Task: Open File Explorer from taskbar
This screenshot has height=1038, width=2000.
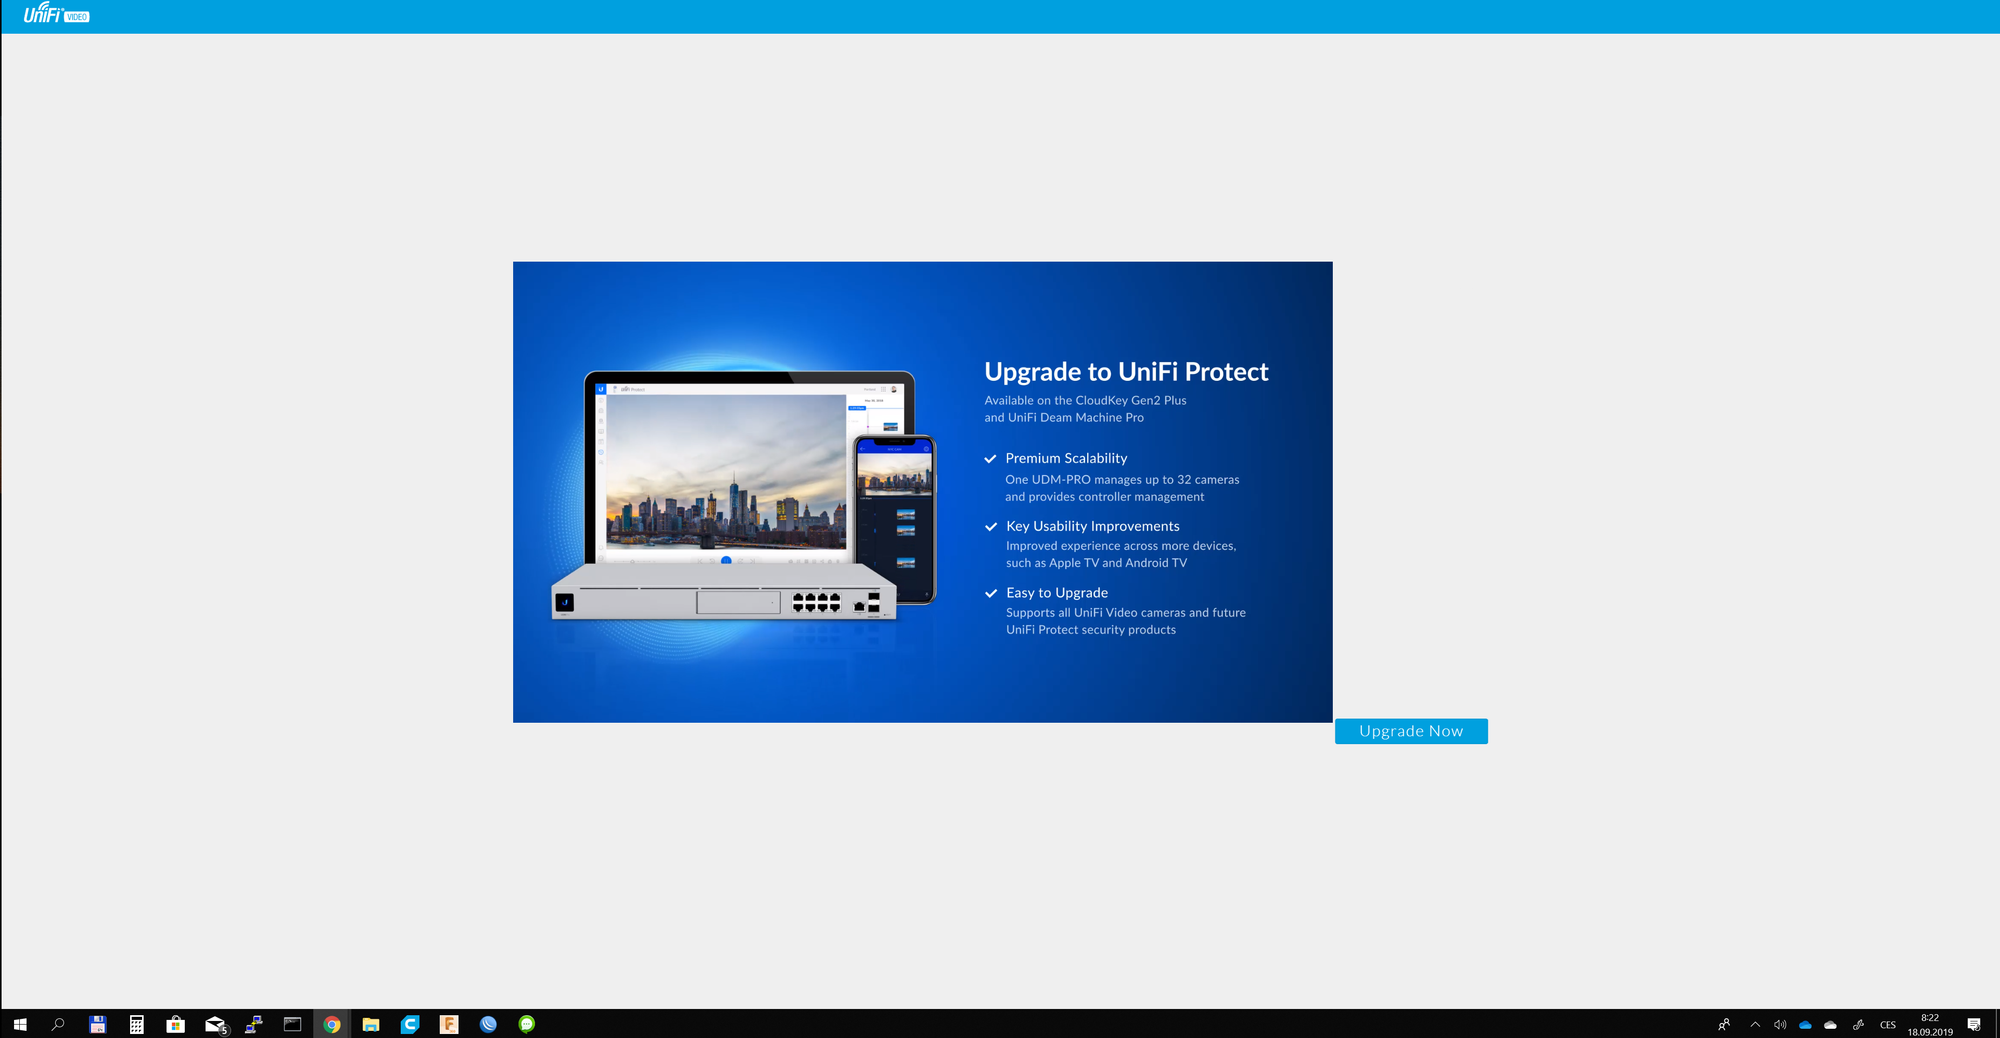Action: click(371, 1024)
